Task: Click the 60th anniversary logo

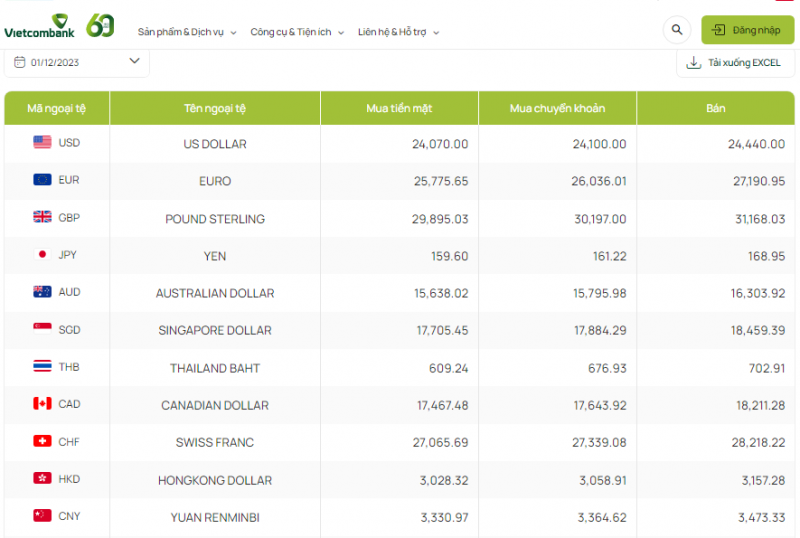Action: point(101,26)
